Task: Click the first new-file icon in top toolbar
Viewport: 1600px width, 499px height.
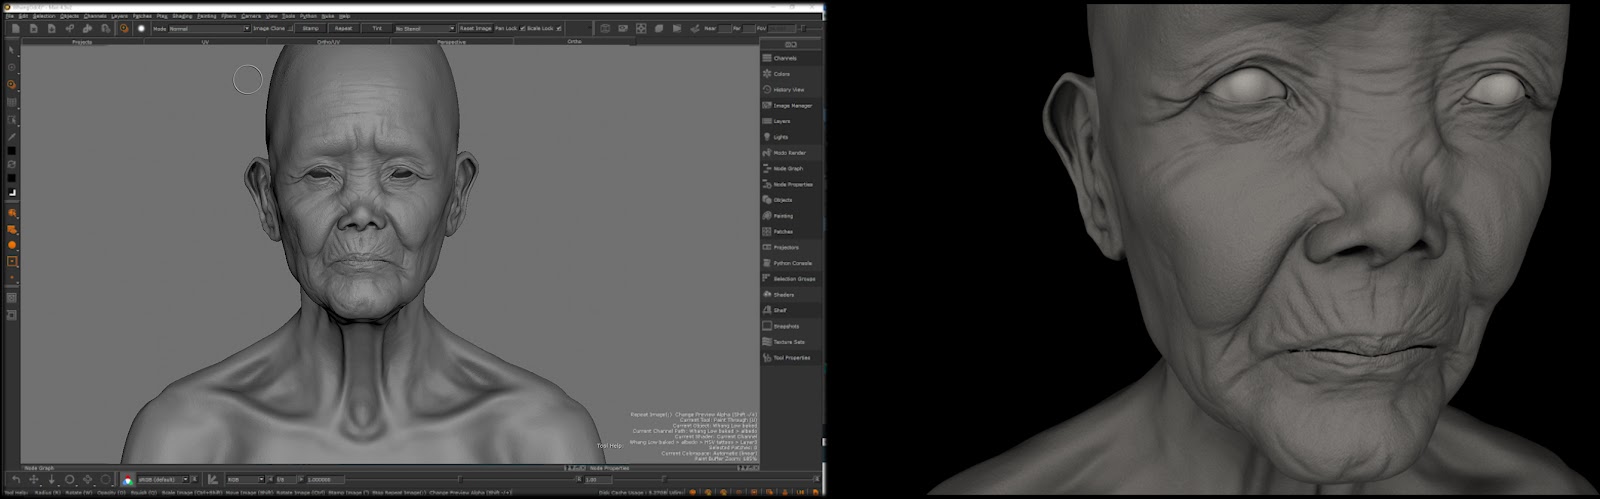Action: [16, 28]
